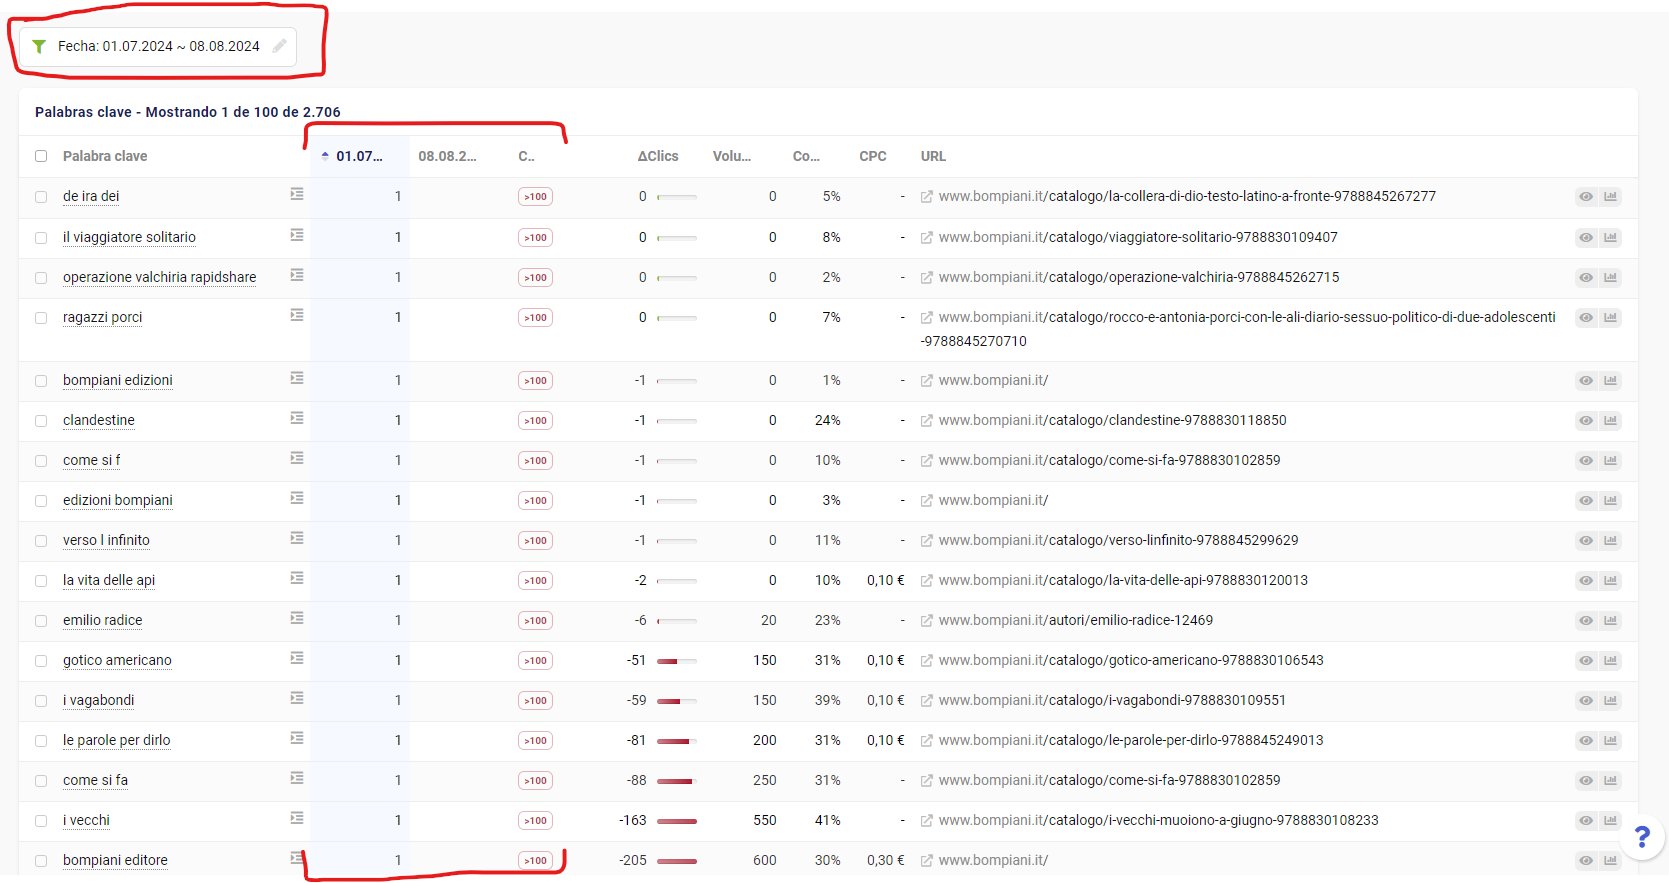This screenshot has height=883, width=1669.
Task: Show history chart for 'de ira dei' row
Action: 1610,197
